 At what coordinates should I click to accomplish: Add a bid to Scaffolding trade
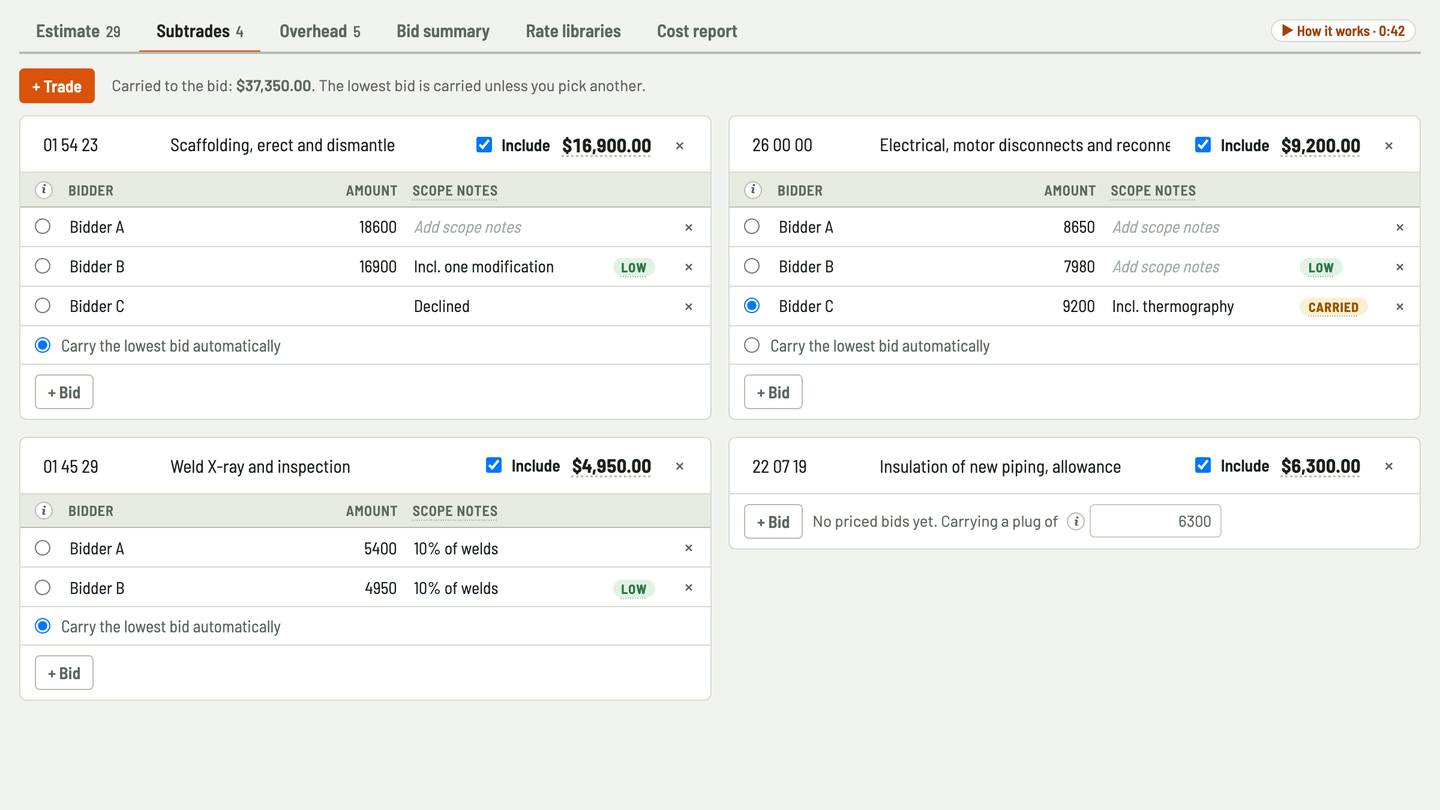pyautogui.click(x=64, y=392)
